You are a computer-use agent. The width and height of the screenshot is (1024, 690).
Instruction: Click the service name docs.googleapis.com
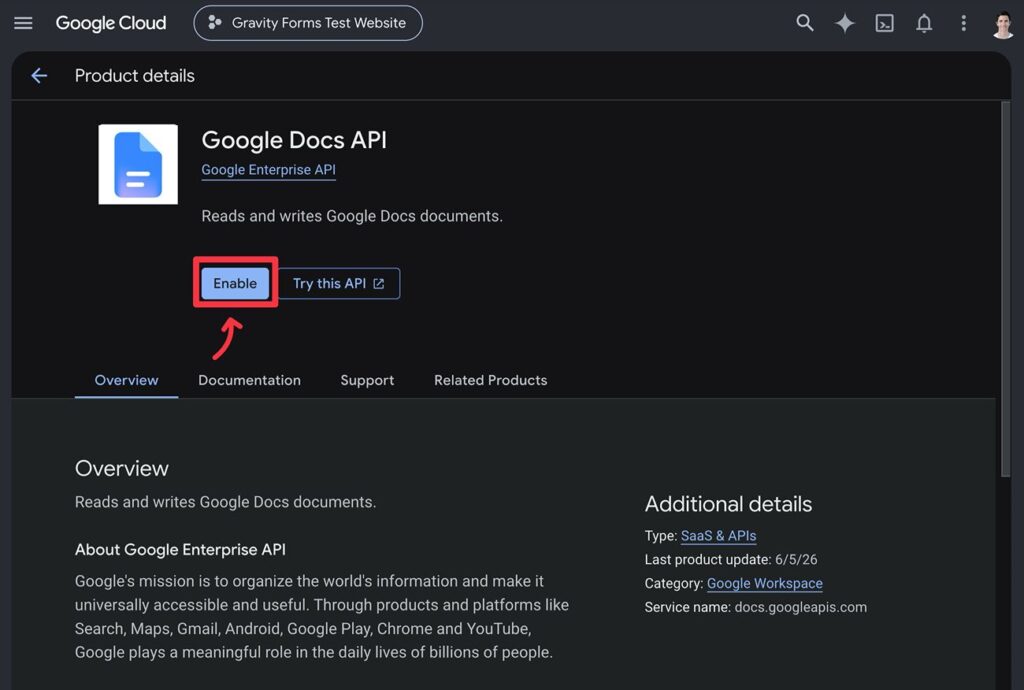point(801,607)
